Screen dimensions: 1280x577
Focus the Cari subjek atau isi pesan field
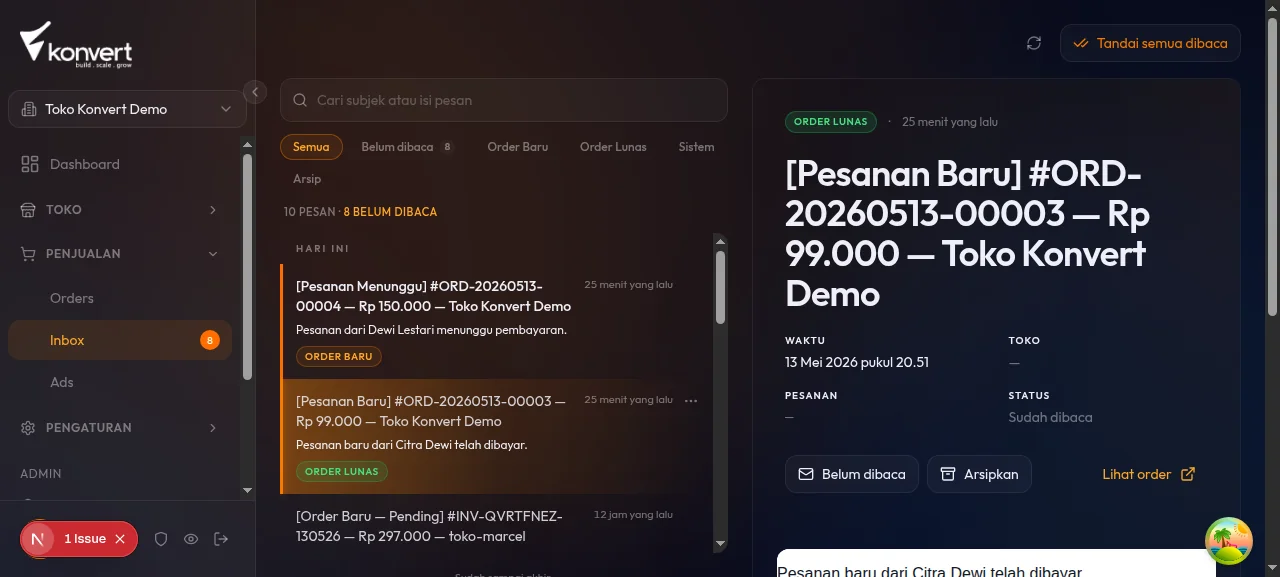tap(504, 100)
